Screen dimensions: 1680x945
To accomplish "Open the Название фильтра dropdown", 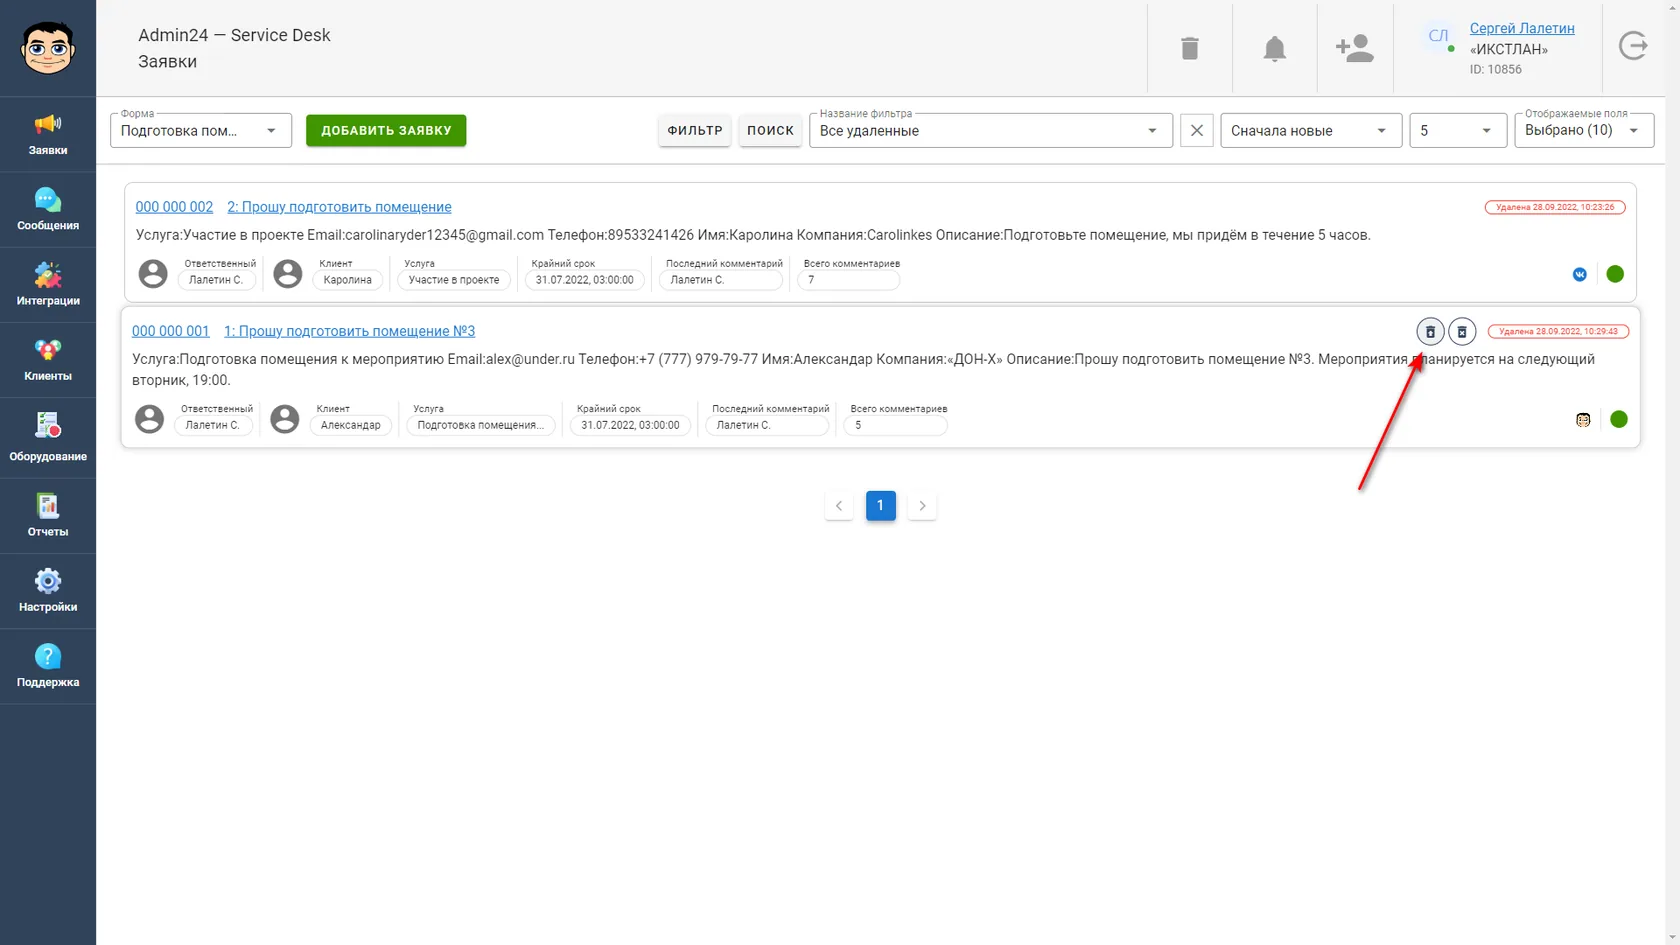I will tap(990, 131).
